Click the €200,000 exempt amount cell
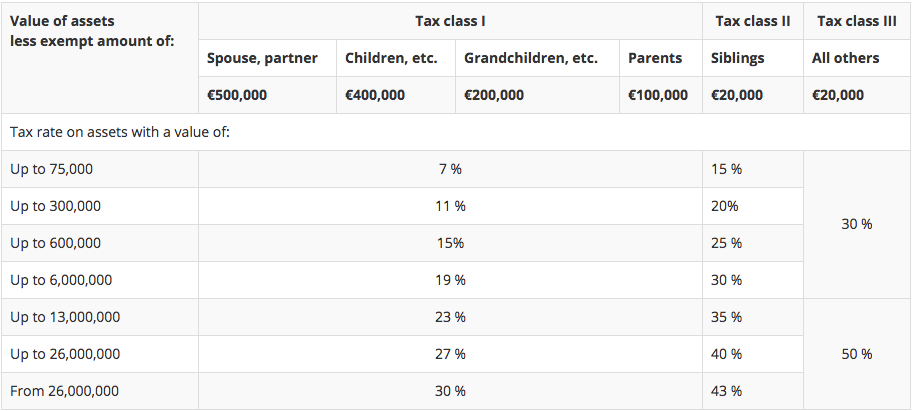 pos(494,95)
